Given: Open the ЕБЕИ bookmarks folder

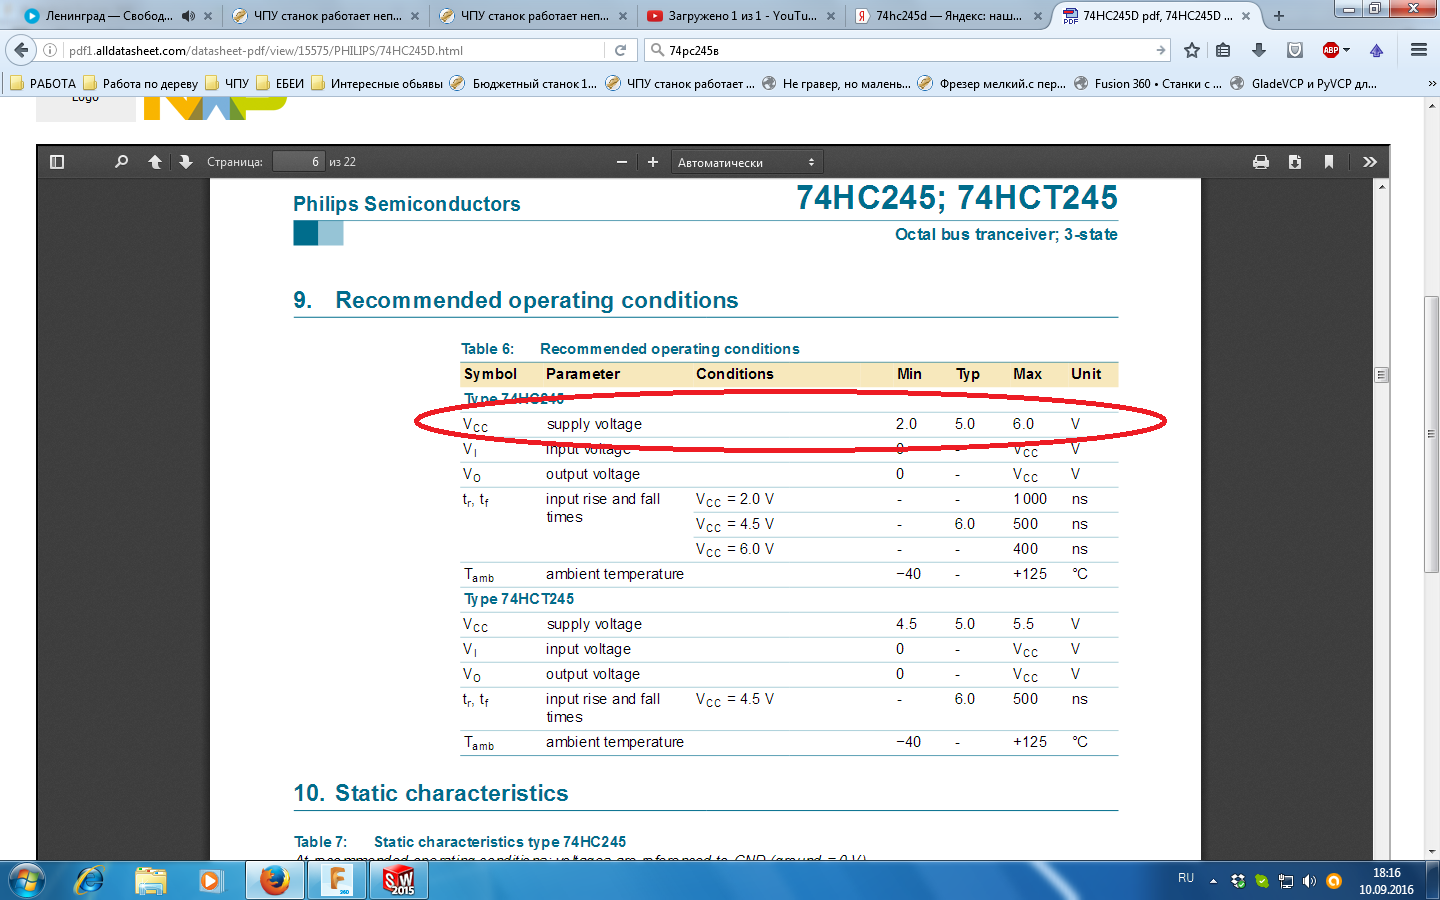Looking at the screenshot, I should (x=280, y=84).
